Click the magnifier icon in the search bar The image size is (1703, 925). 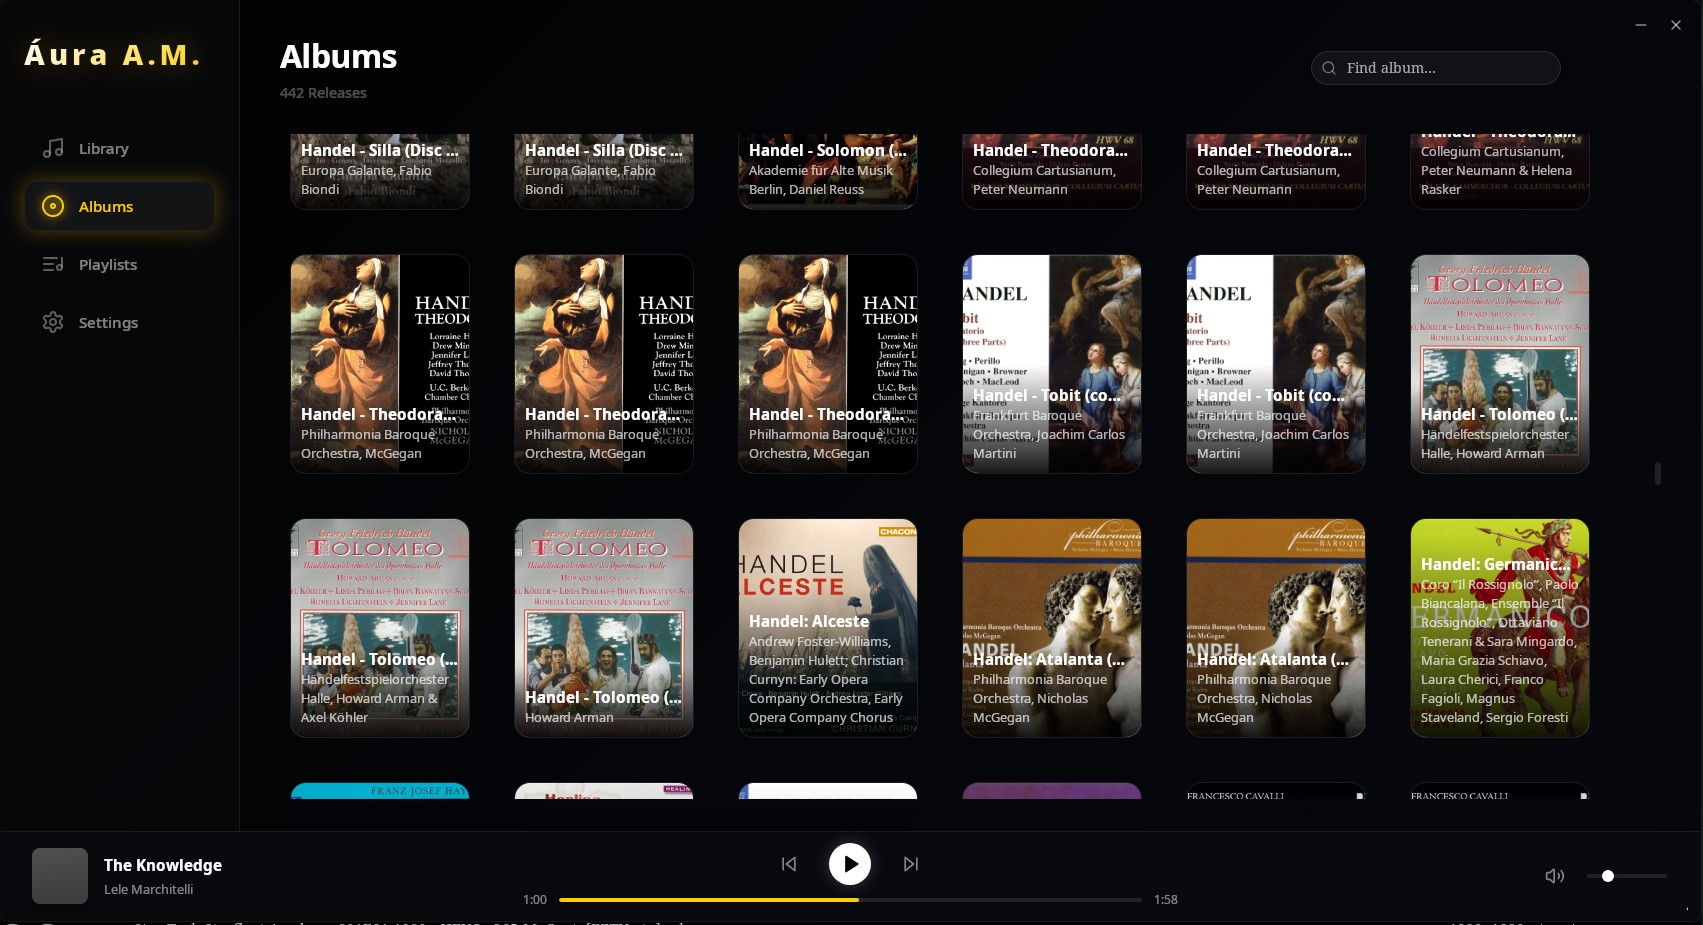coord(1329,68)
